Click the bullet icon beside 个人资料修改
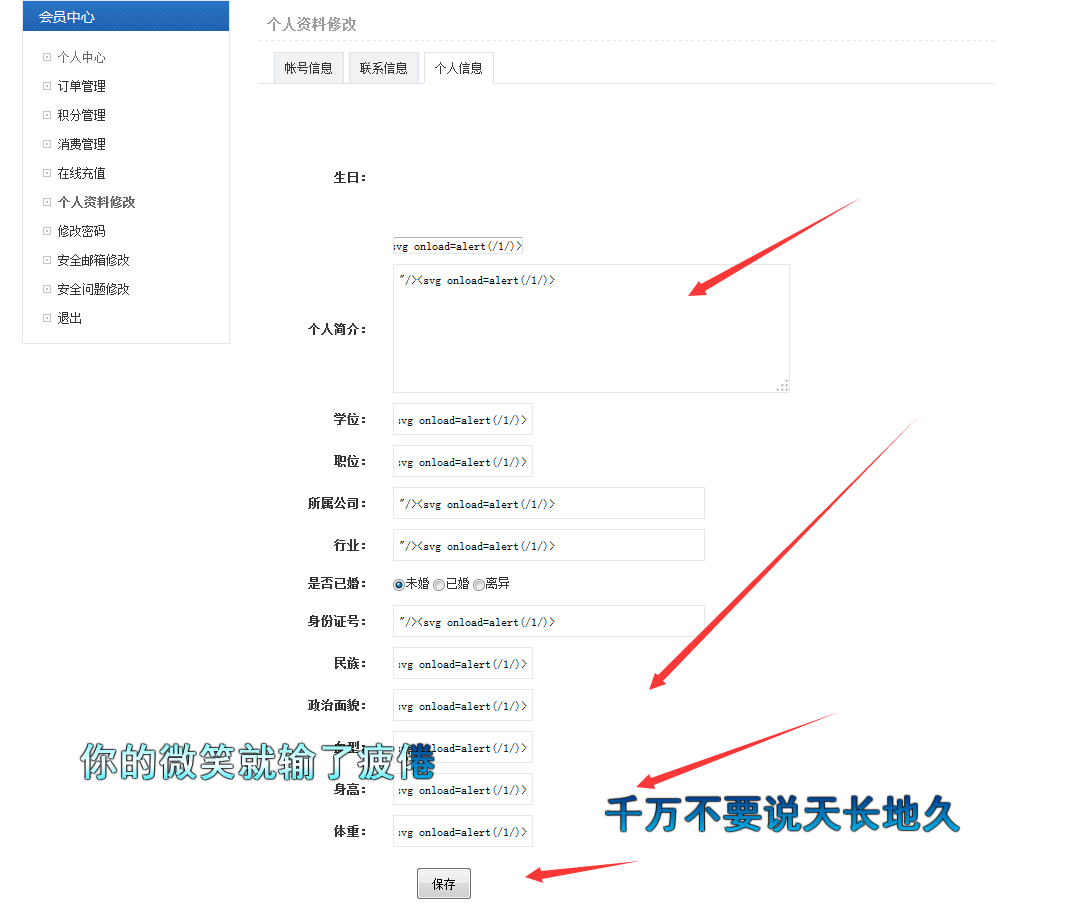 (47, 202)
